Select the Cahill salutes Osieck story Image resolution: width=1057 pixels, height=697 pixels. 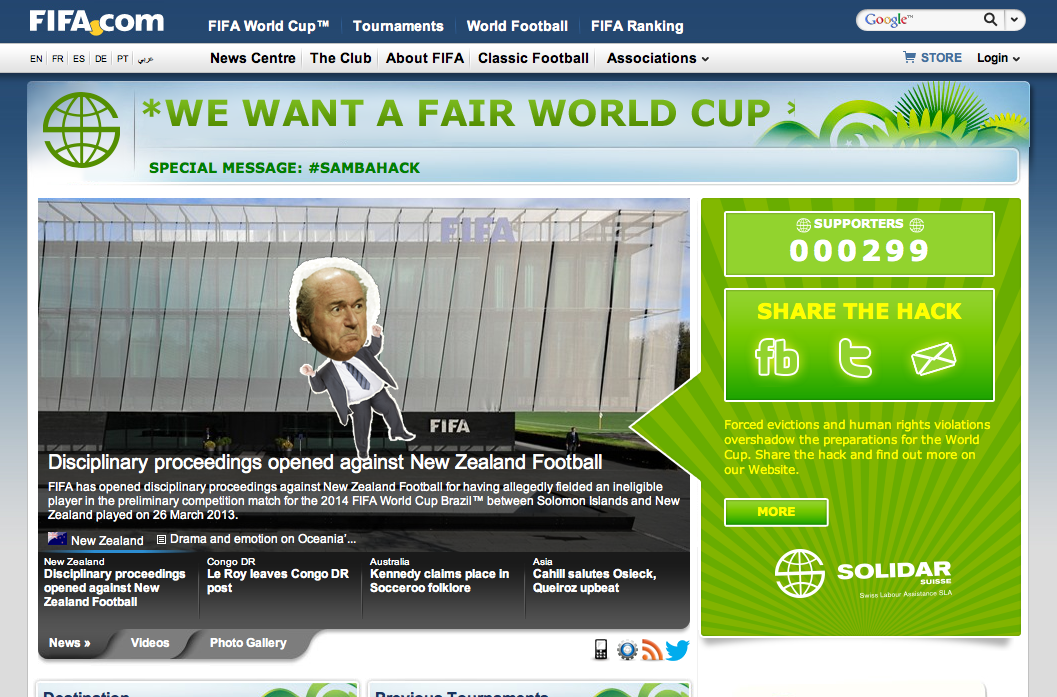(595, 575)
